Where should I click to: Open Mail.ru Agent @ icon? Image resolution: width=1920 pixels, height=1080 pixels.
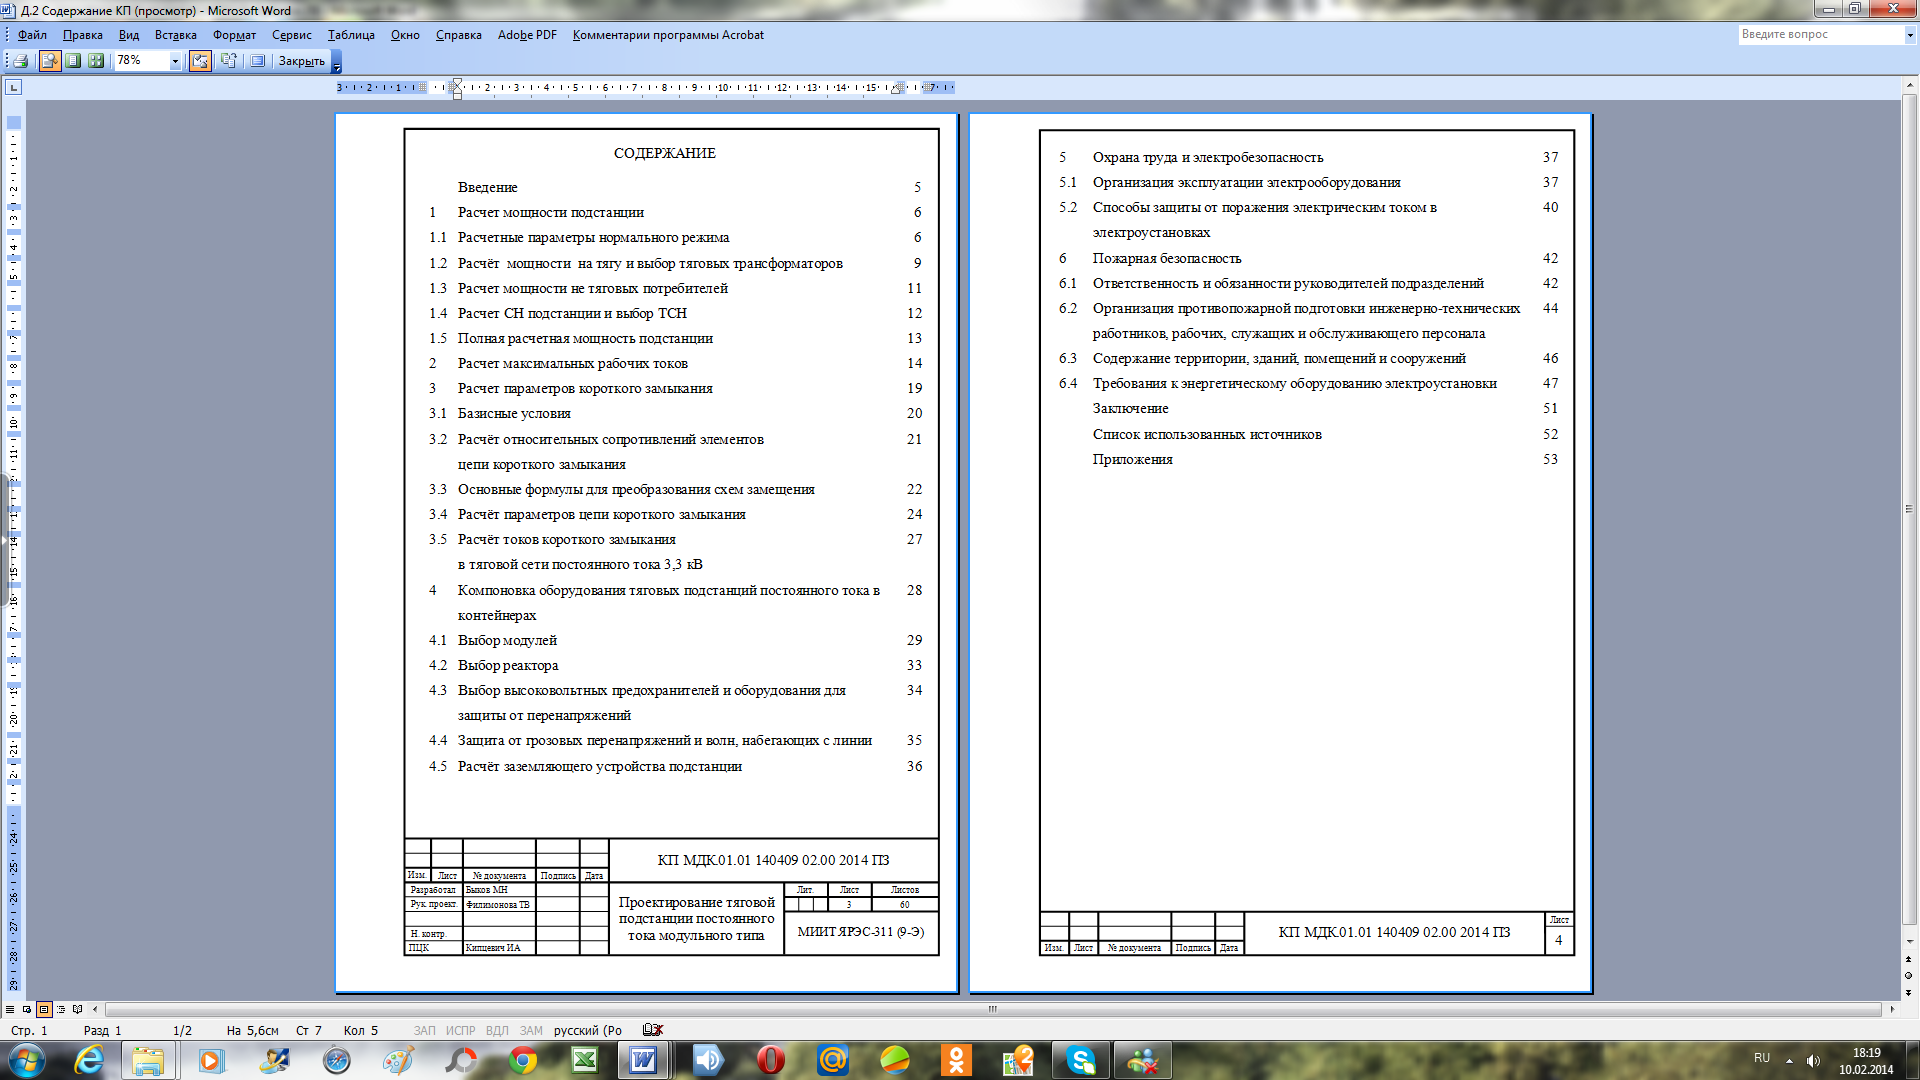(833, 1060)
